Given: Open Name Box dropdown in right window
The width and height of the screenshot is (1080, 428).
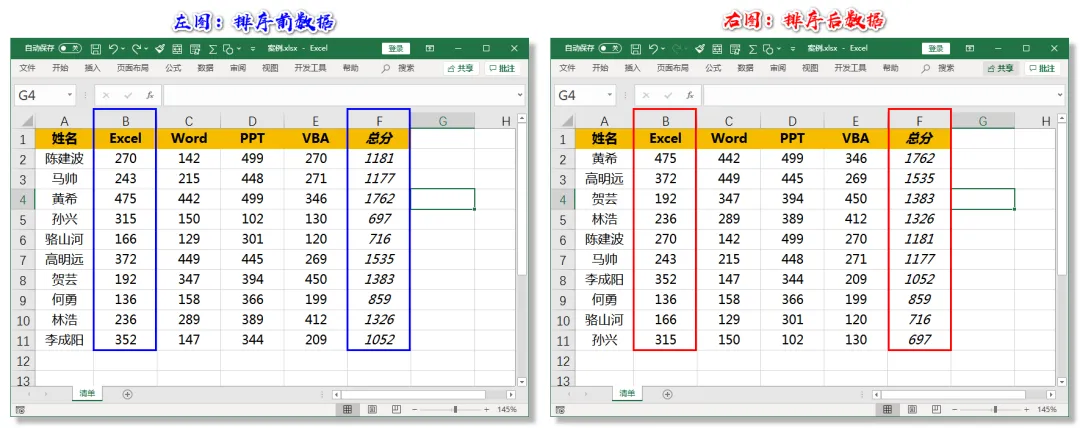Looking at the screenshot, I should click(610, 95).
